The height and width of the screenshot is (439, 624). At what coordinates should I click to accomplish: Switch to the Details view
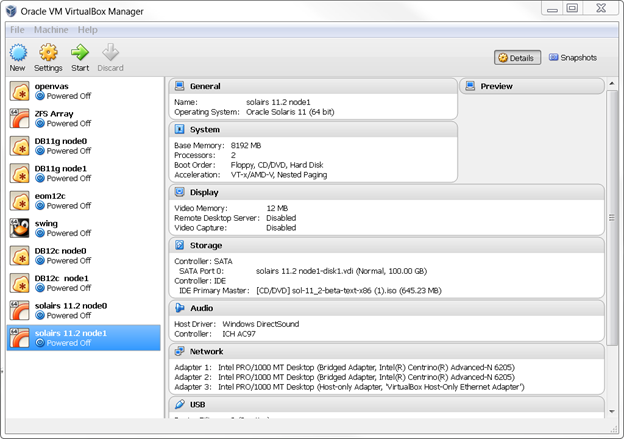[x=517, y=58]
